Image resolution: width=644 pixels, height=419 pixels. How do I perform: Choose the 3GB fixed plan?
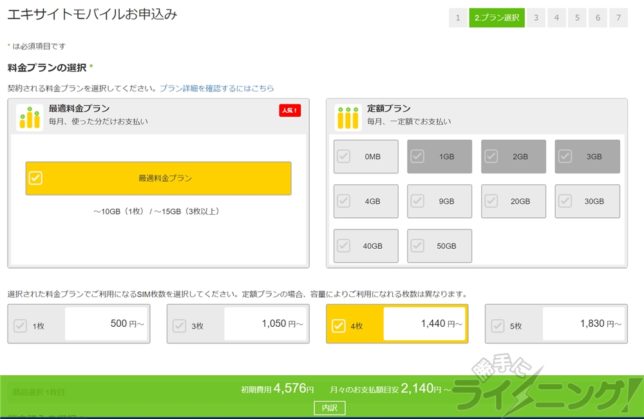[x=587, y=157]
